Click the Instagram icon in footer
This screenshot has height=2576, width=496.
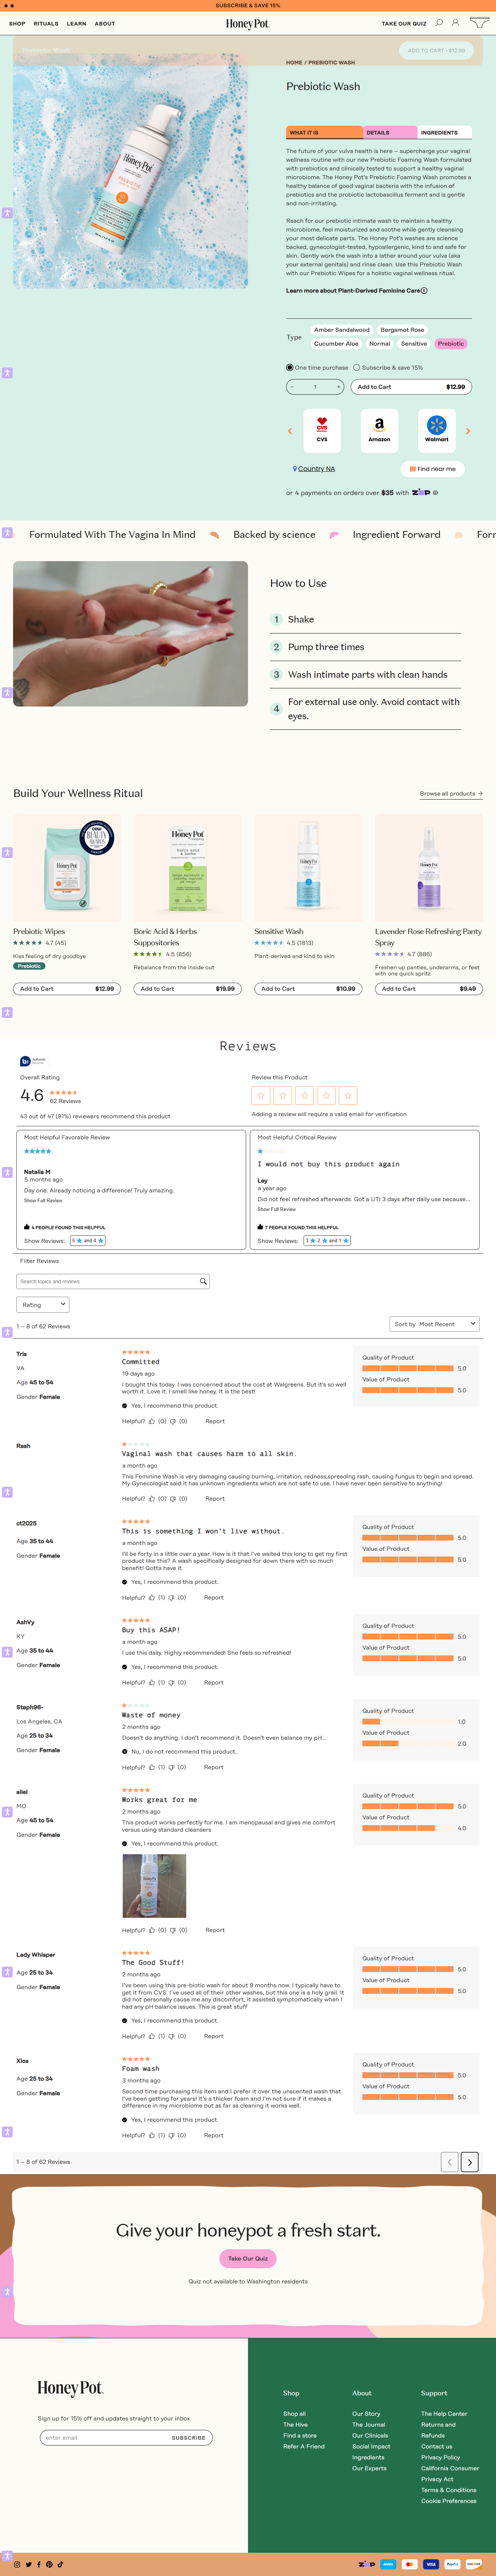(x=17, y=2564)
